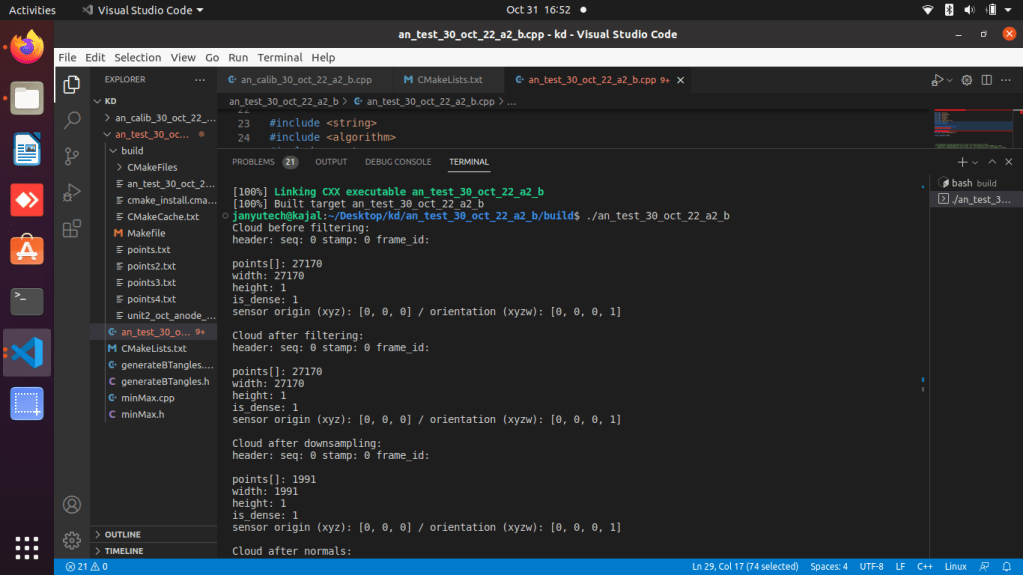Maximize the terminal panel size
This screenshot has height=575, width=1023.
(x=991, y=161)
